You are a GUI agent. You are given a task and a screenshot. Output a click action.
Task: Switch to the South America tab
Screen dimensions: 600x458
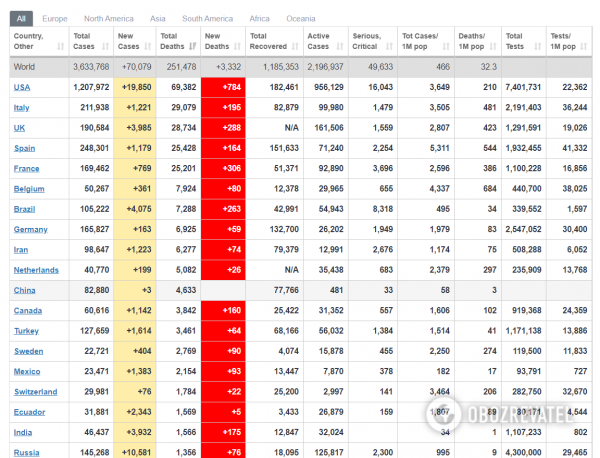pos(207,19)
